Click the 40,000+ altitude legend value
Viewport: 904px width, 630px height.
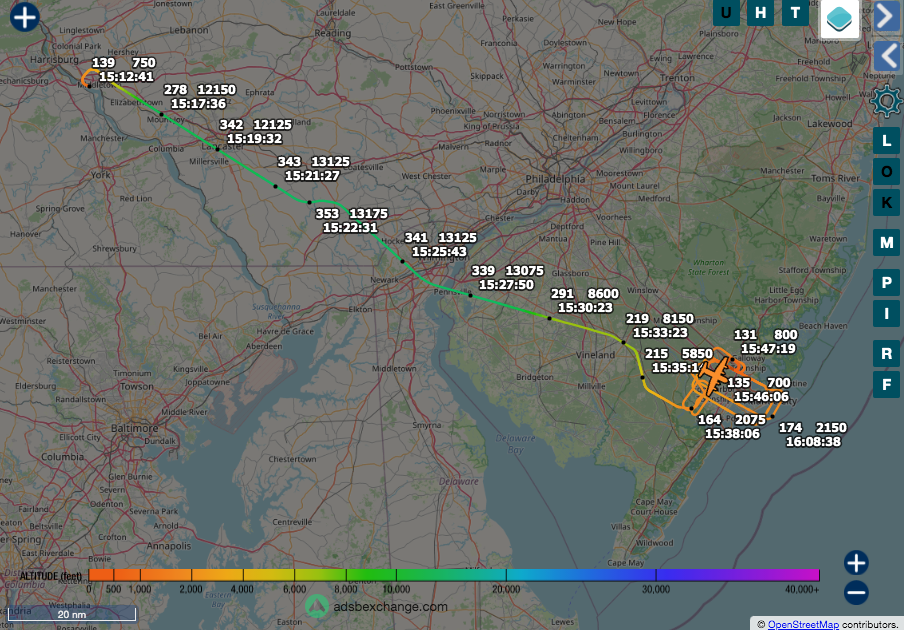(802, 590)
